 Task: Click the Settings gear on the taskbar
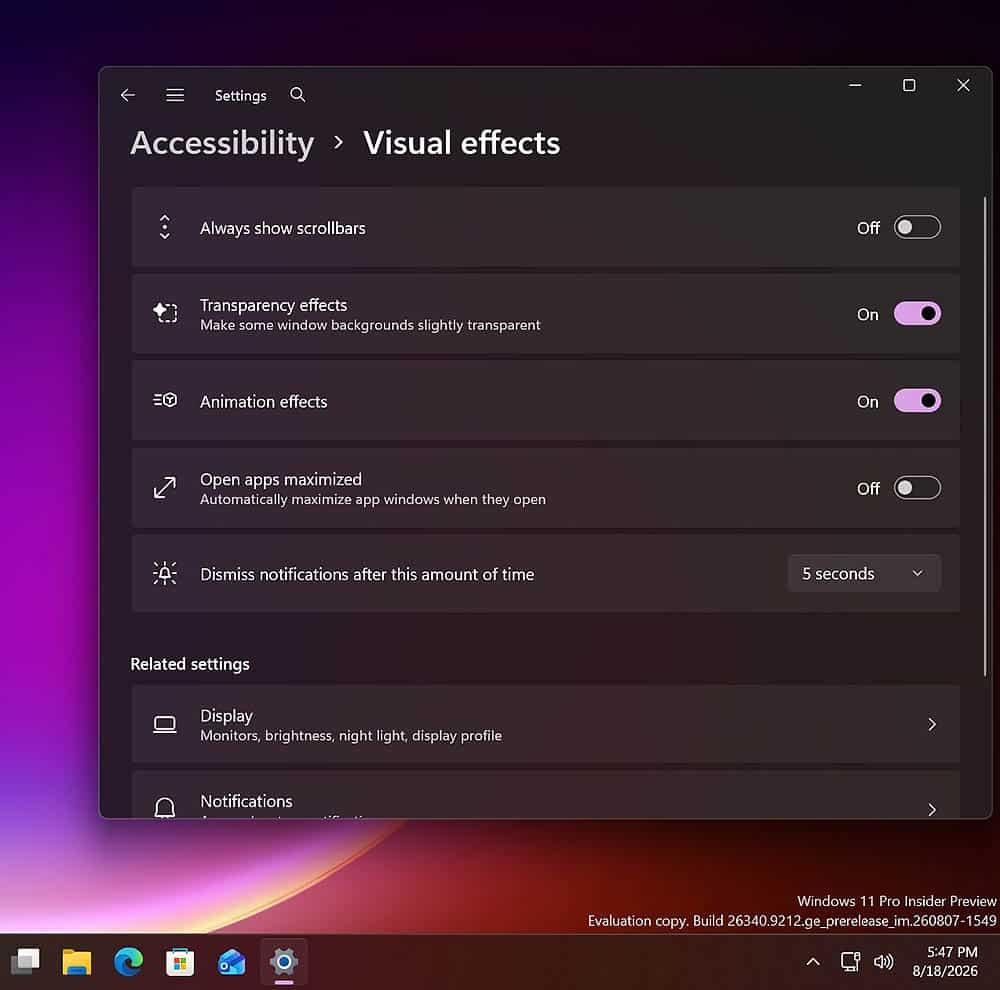coord(284,961)
